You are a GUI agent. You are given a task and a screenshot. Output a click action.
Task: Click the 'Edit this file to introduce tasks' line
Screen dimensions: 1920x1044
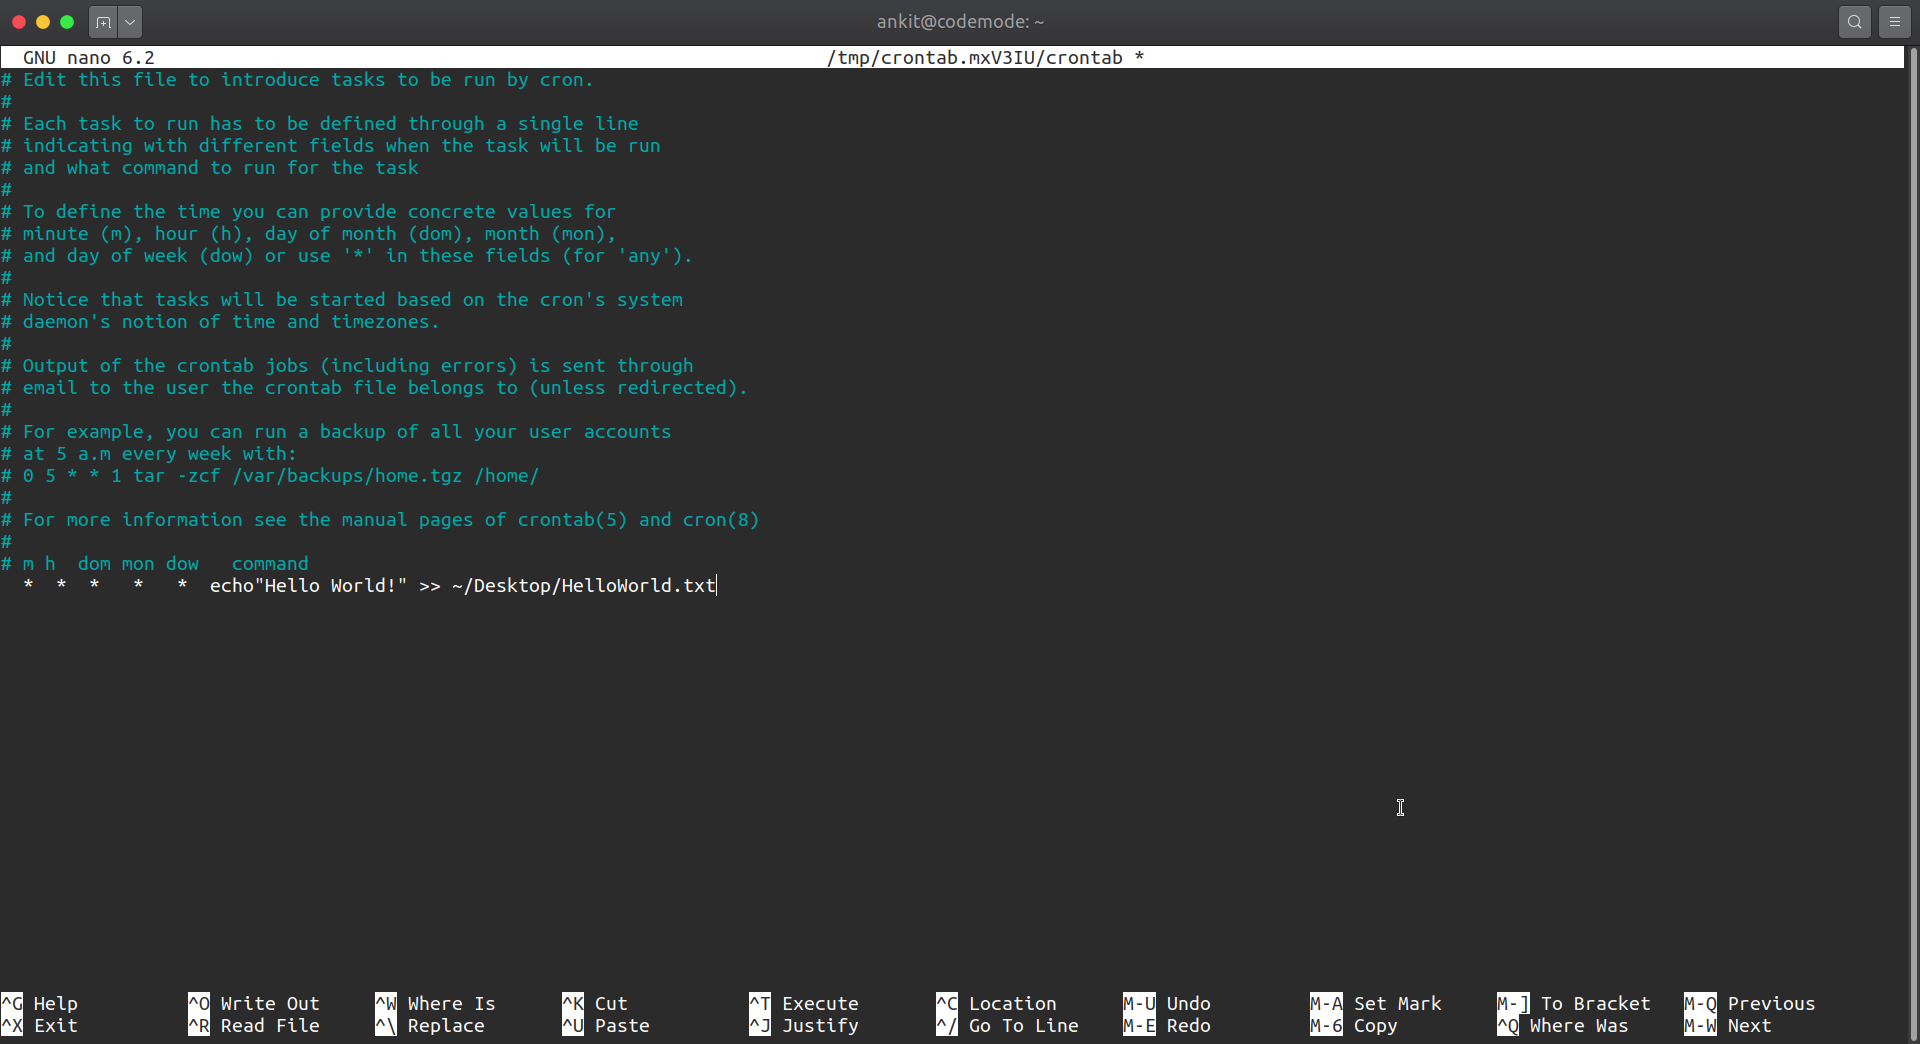click(298, 80)
